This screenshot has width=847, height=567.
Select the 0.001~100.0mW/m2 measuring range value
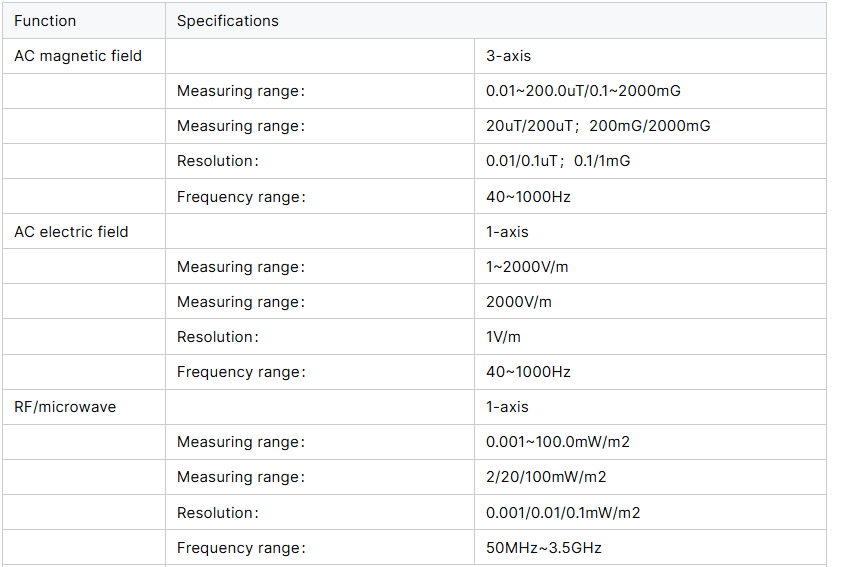coord(558,442)
